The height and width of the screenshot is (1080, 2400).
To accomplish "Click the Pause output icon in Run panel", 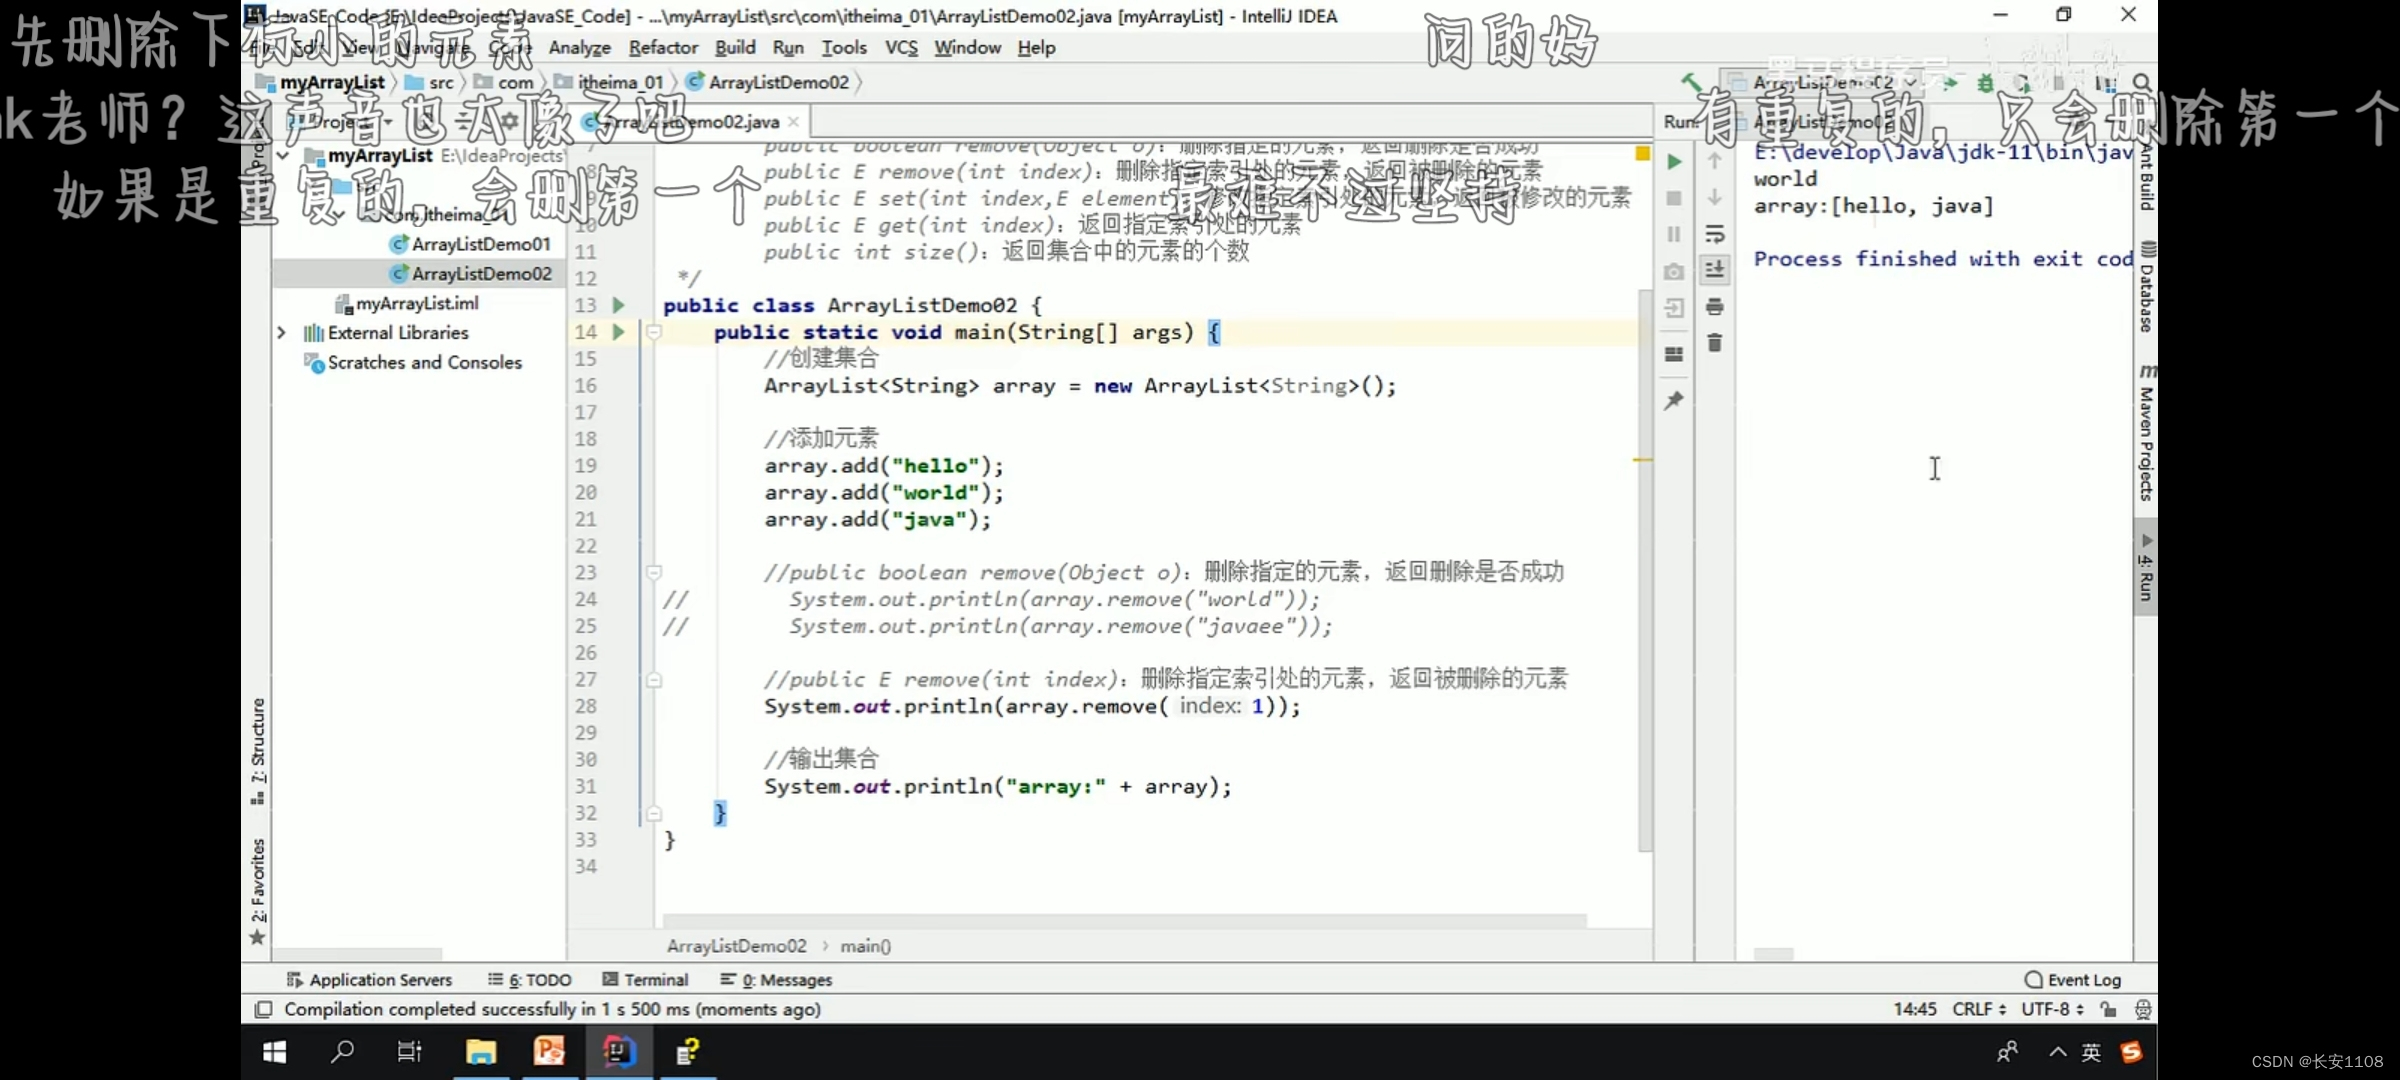I will pyautogui.click(x=1674, y=234).
